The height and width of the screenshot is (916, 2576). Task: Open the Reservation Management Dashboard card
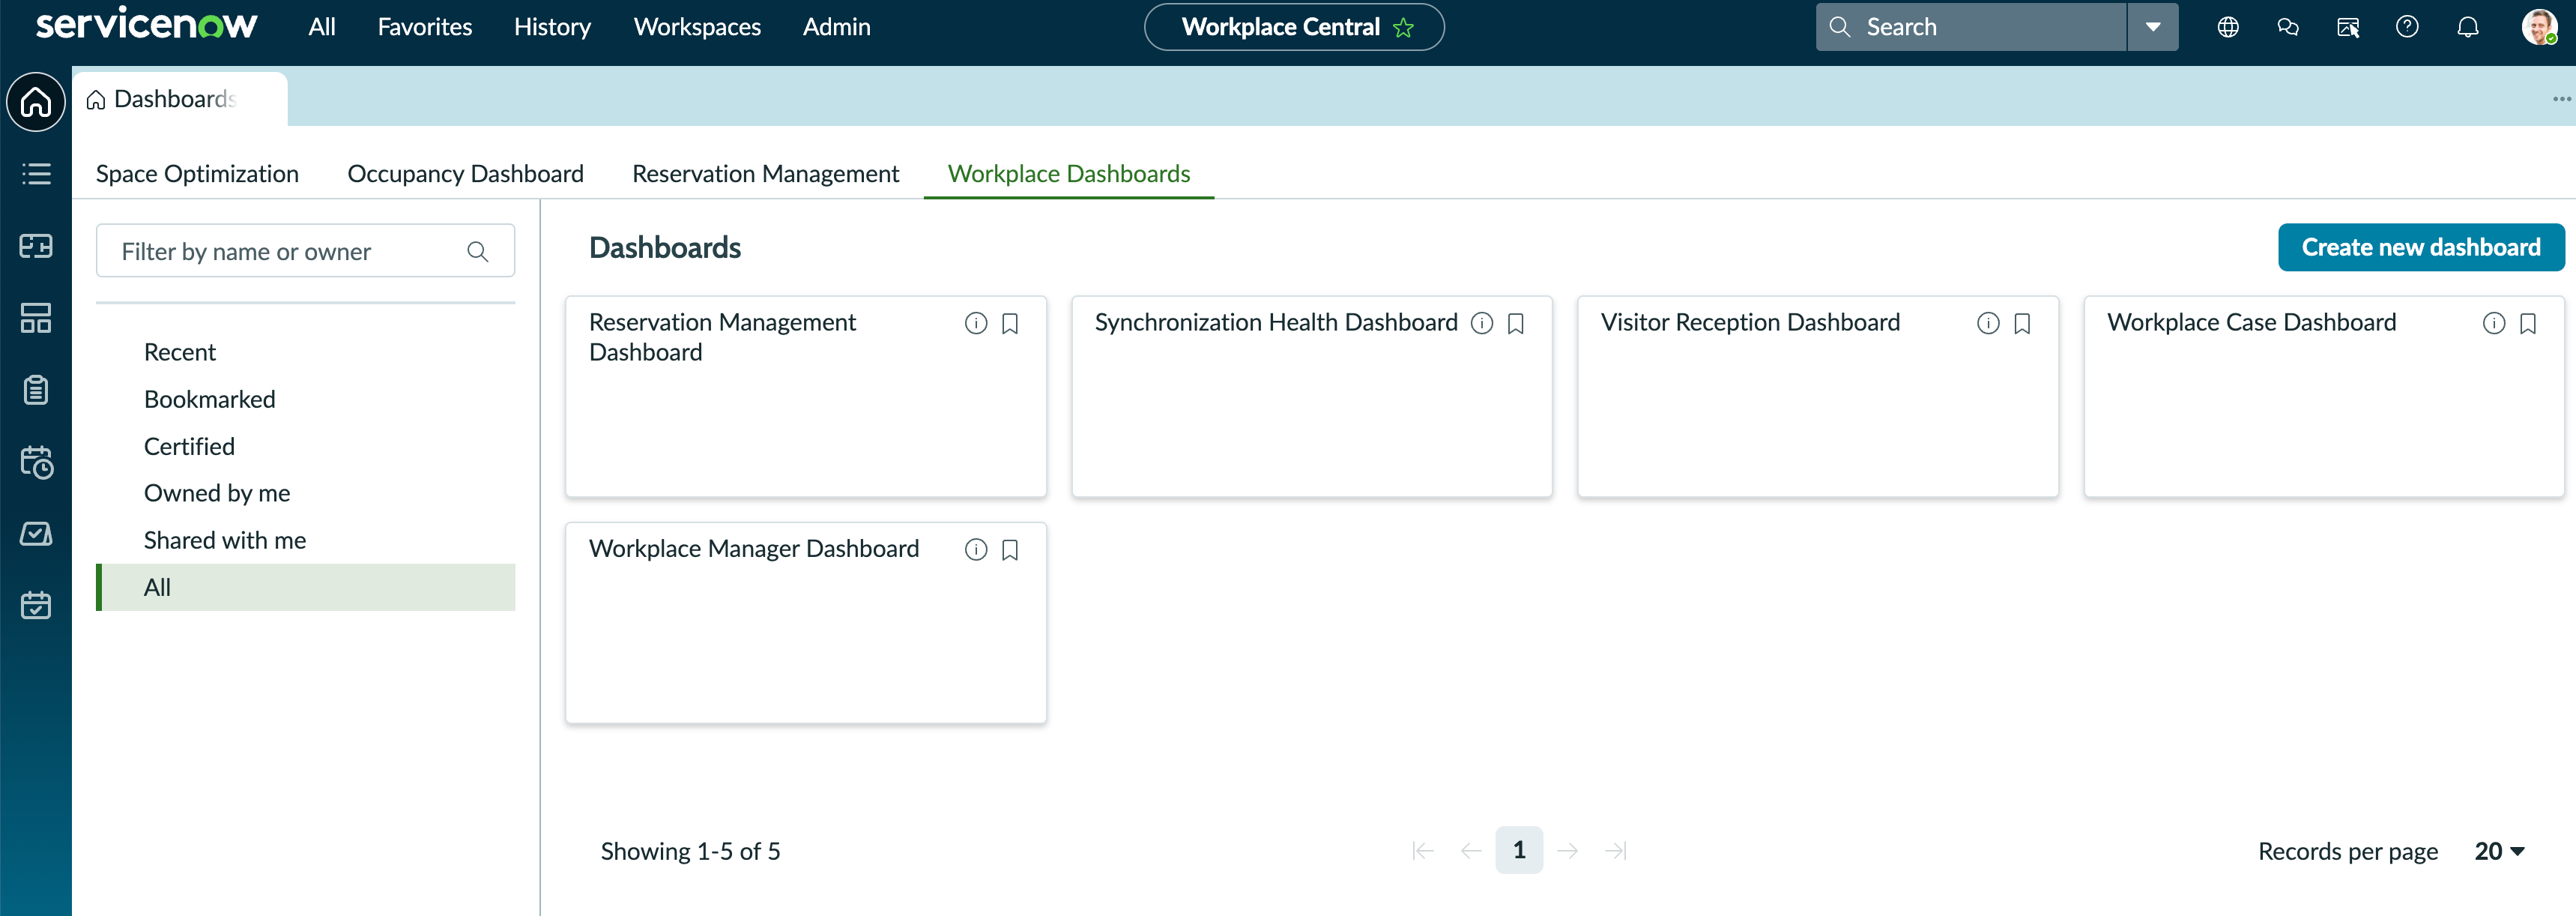pyautogui.click(x=805, y=396)
